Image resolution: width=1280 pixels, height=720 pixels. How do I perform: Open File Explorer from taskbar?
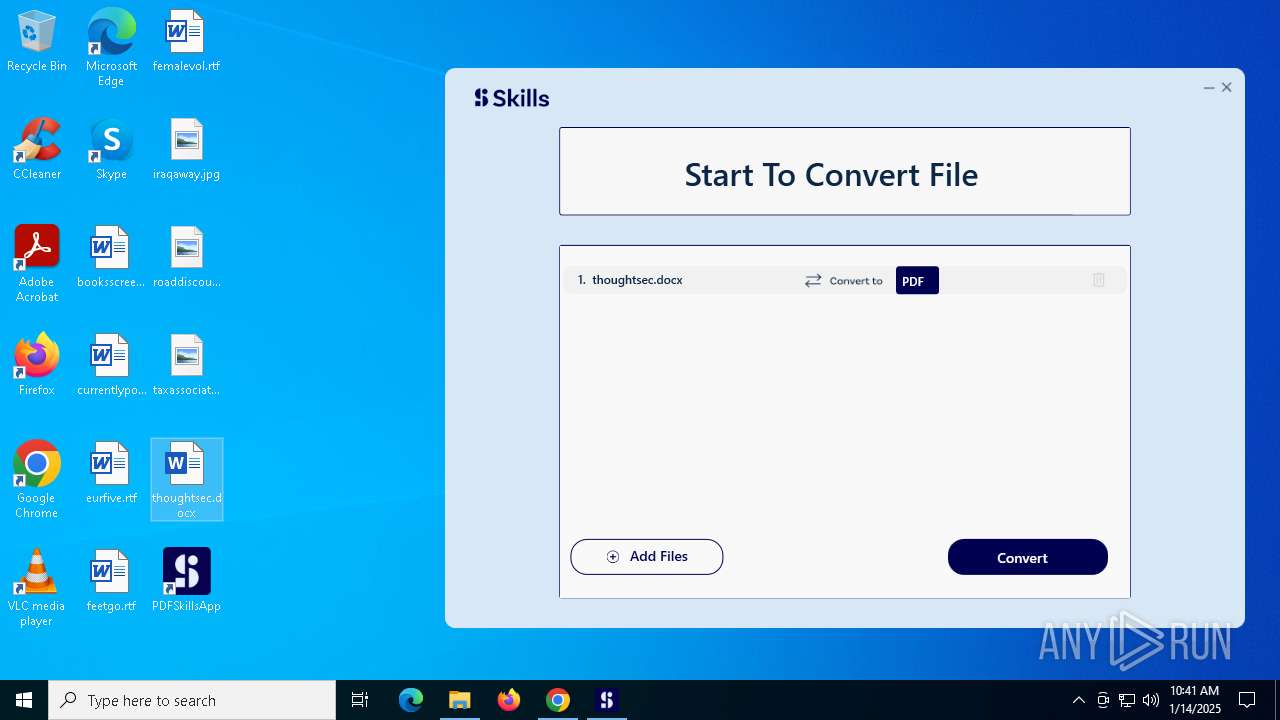(459, 700)
